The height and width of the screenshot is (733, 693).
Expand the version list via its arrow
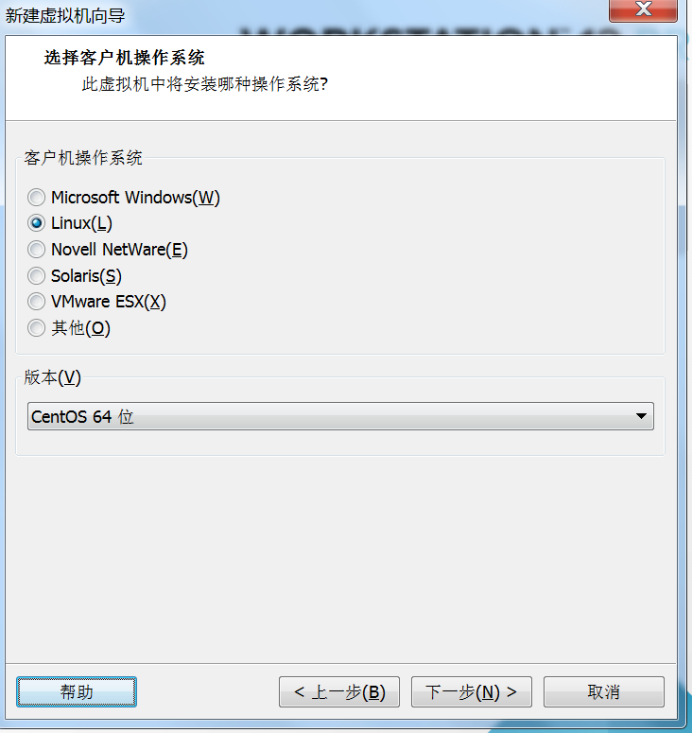point(641,416)
